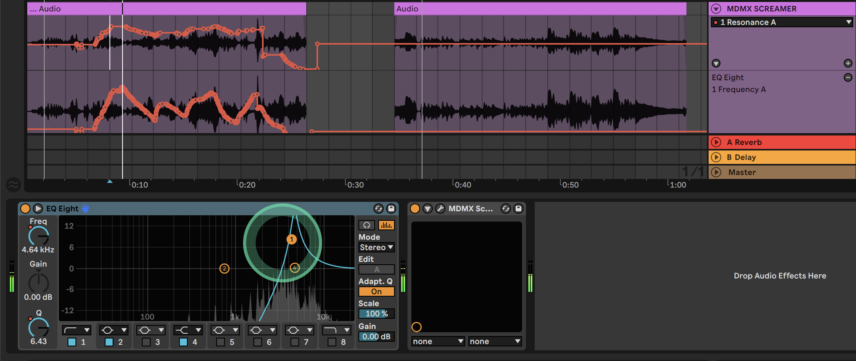
Task: Select the first '... Audio' clip header
Action: pyautogui.click(x=167, y=9)
